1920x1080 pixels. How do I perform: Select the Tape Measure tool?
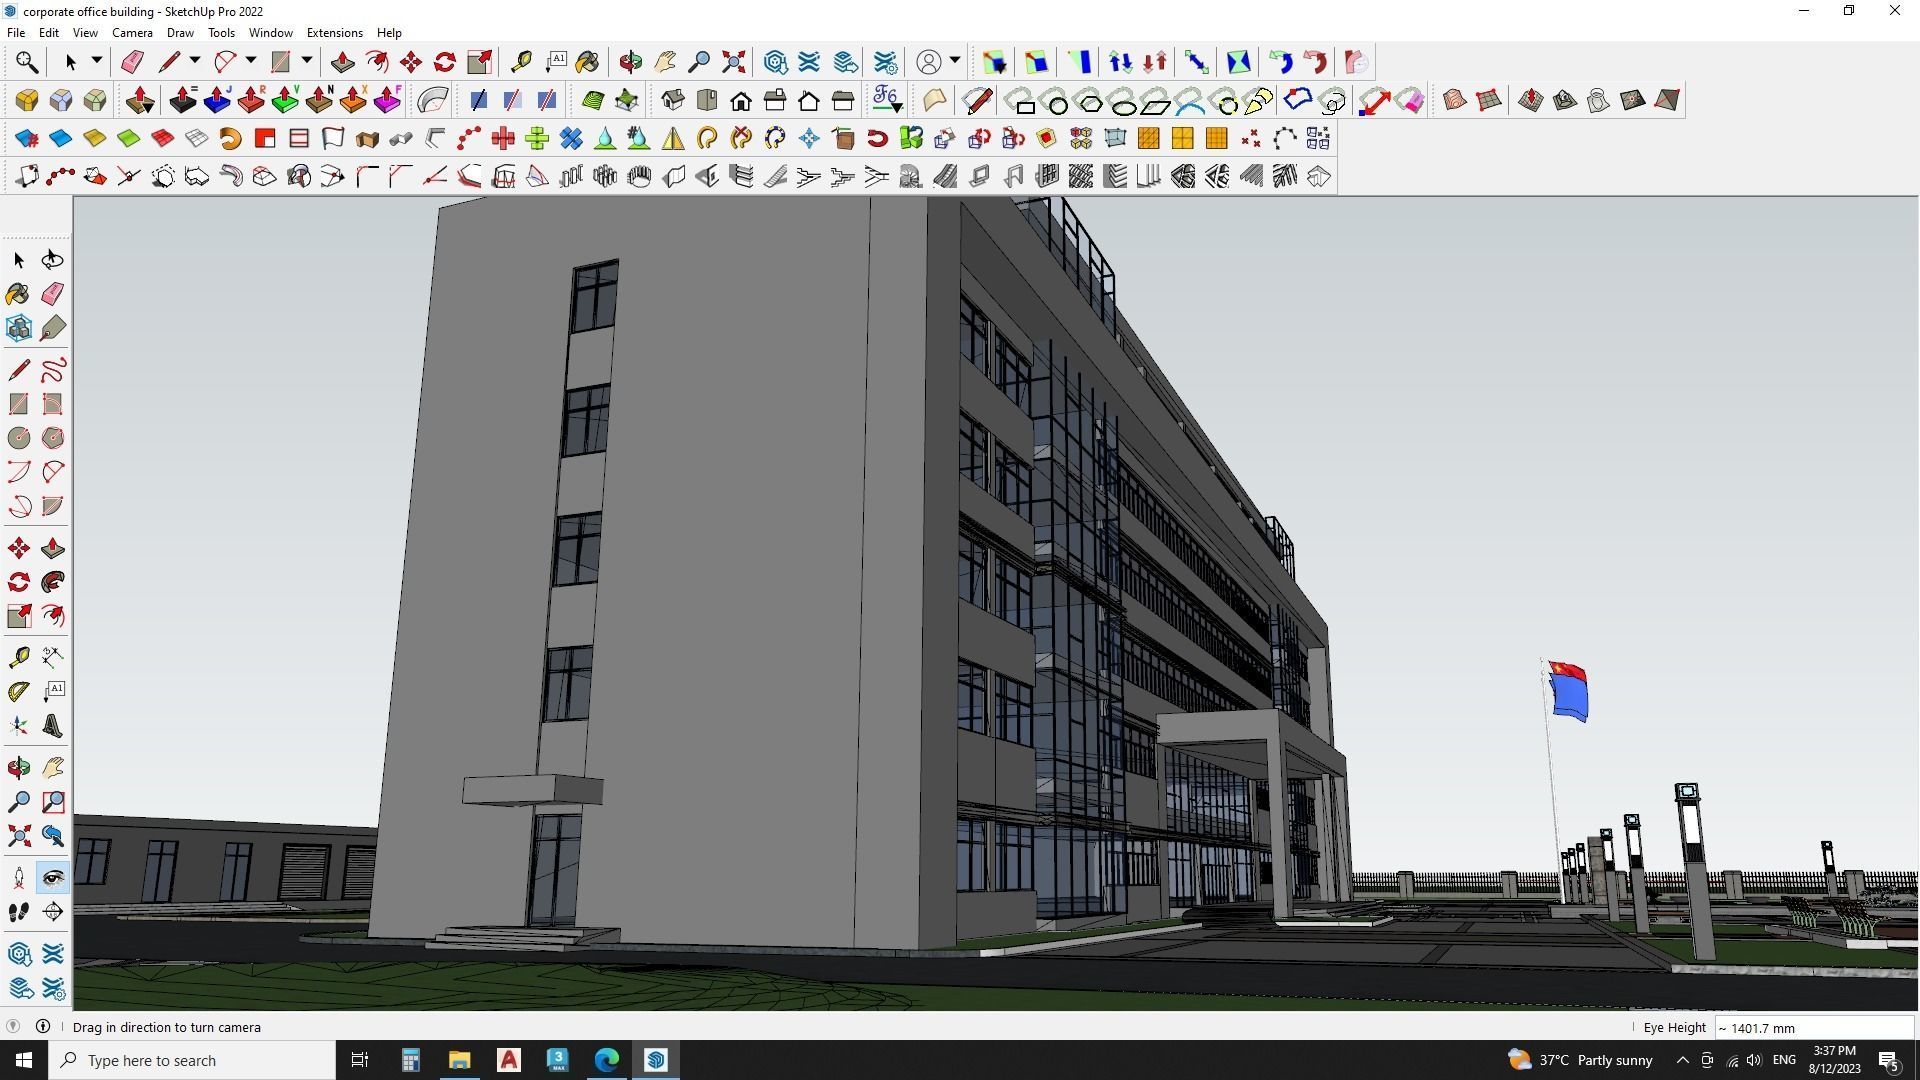[17, 656]
